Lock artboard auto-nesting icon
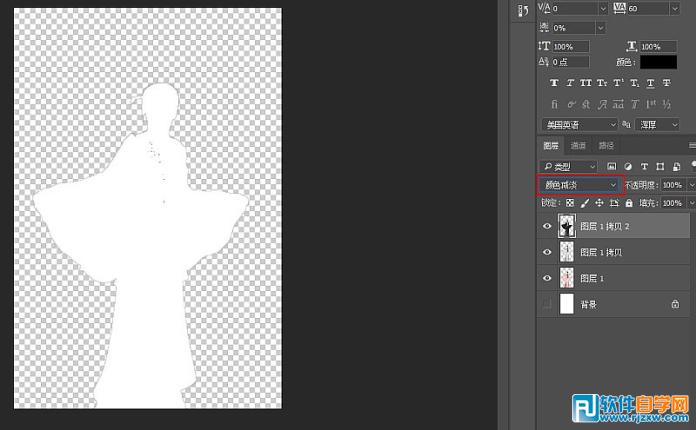The width and height of the screenshot is (696, 430). [x=614, y=203]
